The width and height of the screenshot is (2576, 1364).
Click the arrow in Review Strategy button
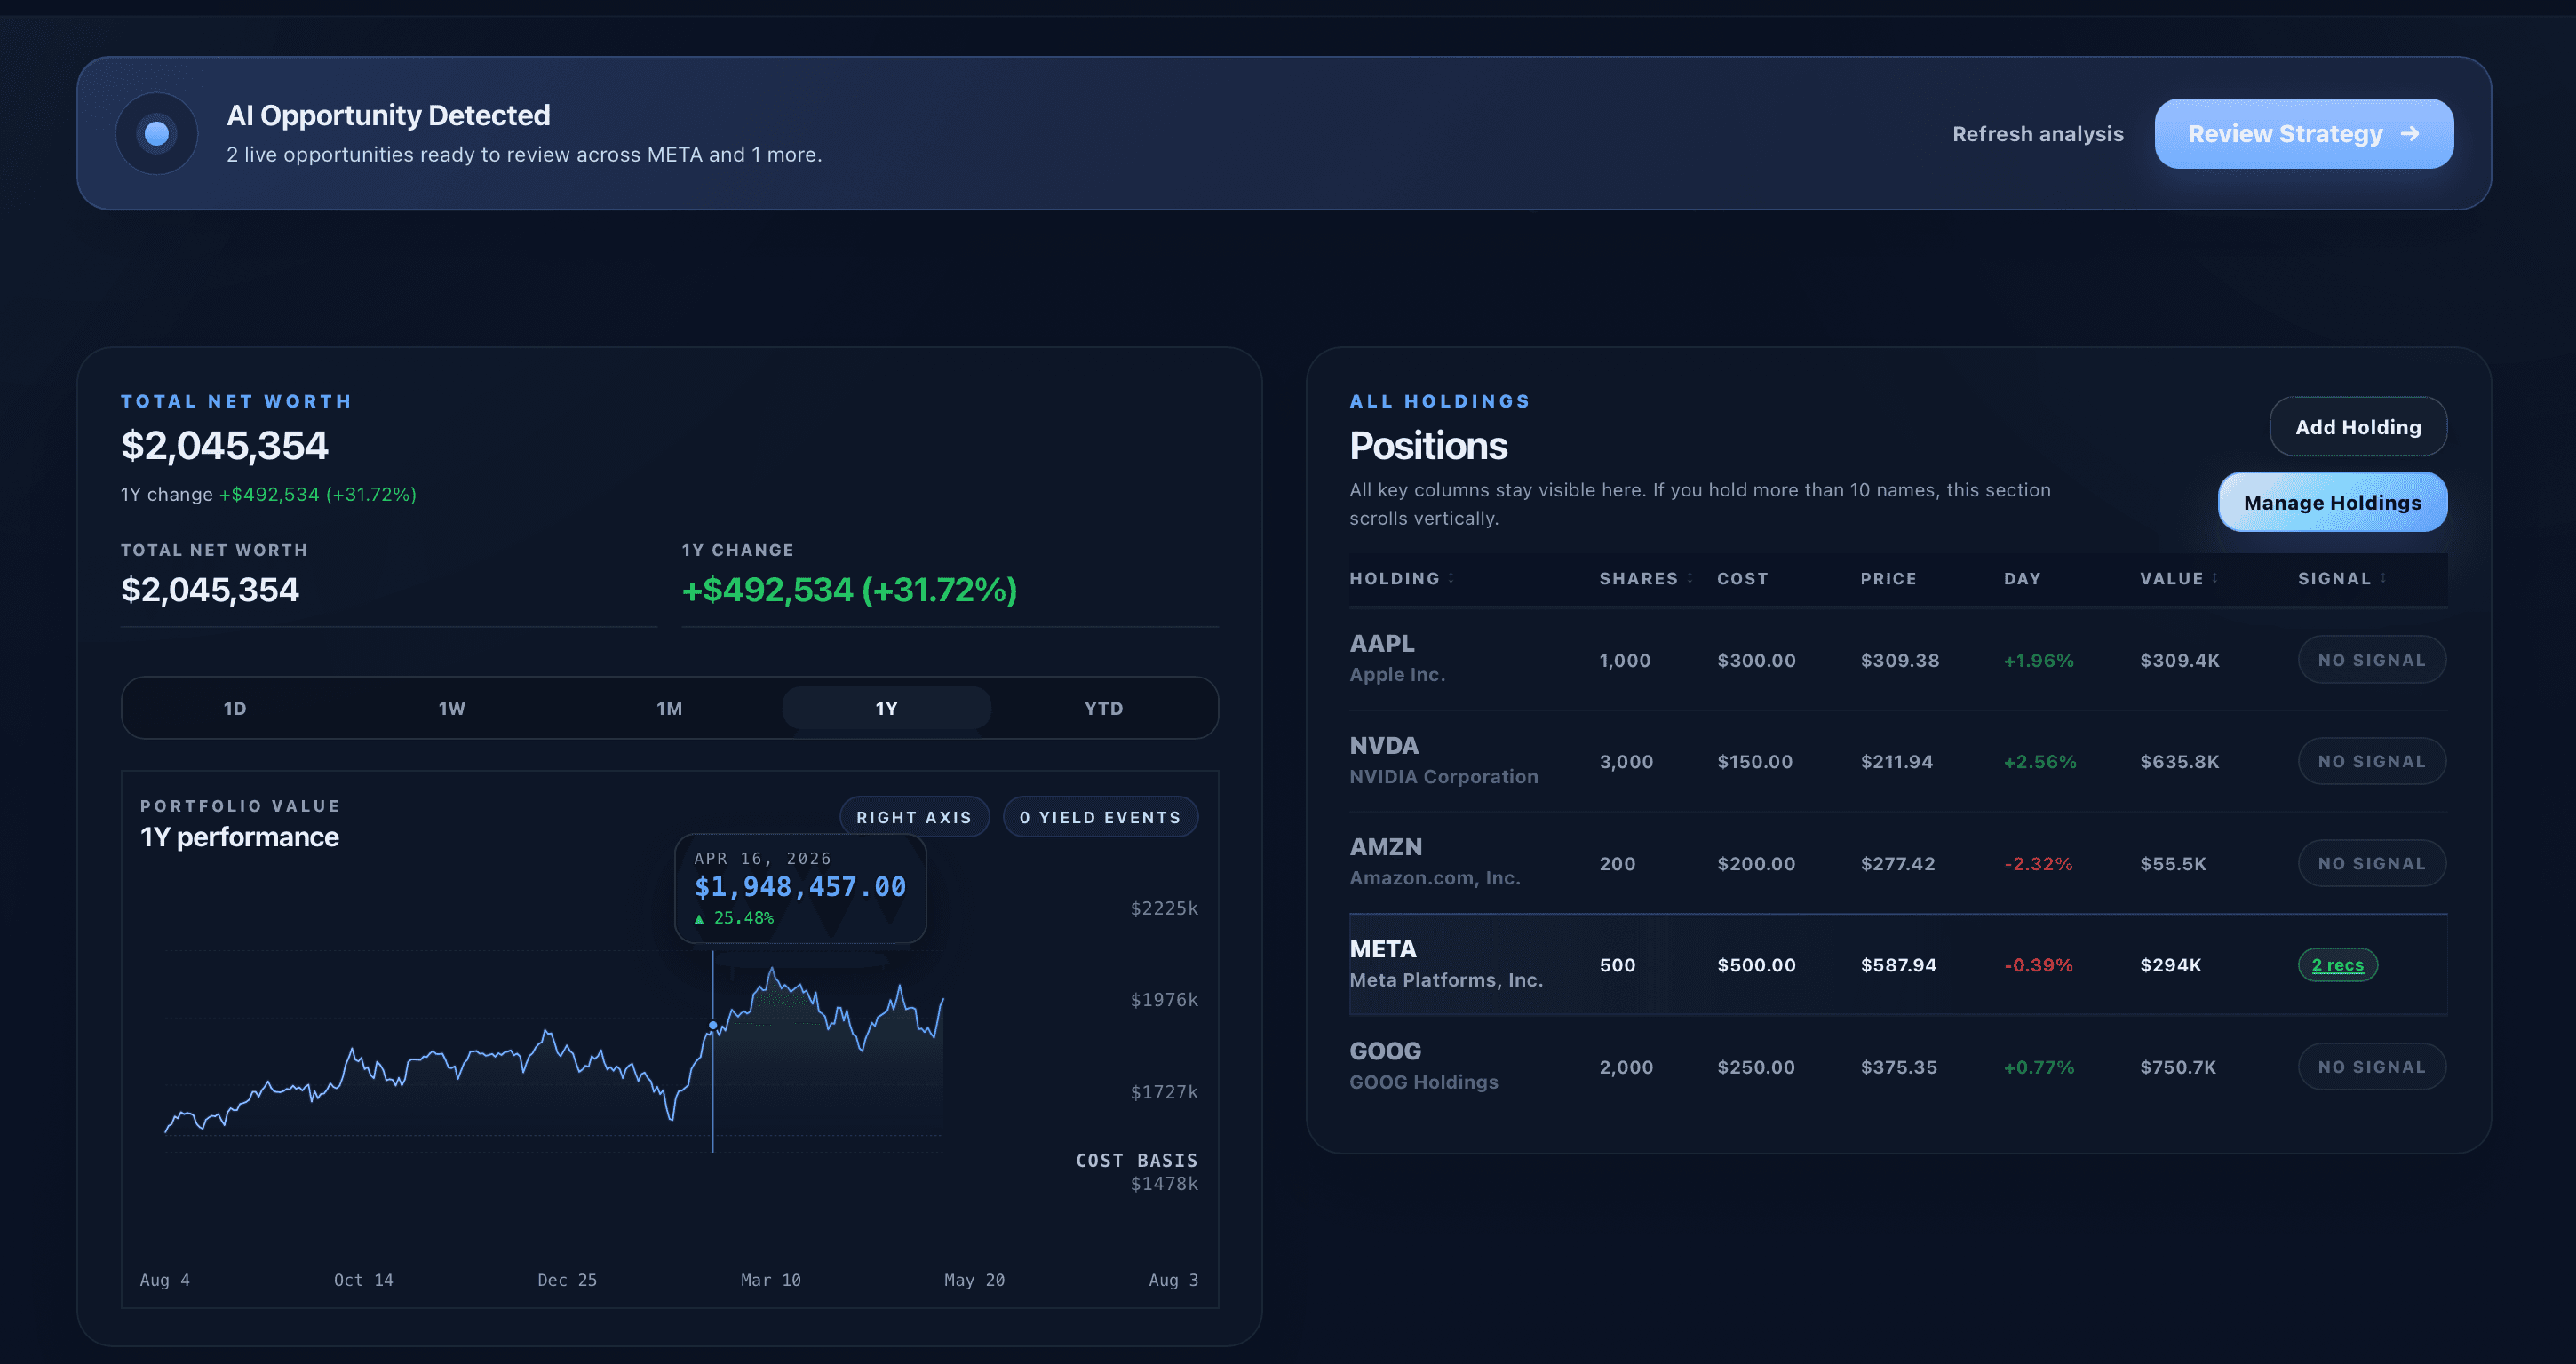coord(2410,133)
